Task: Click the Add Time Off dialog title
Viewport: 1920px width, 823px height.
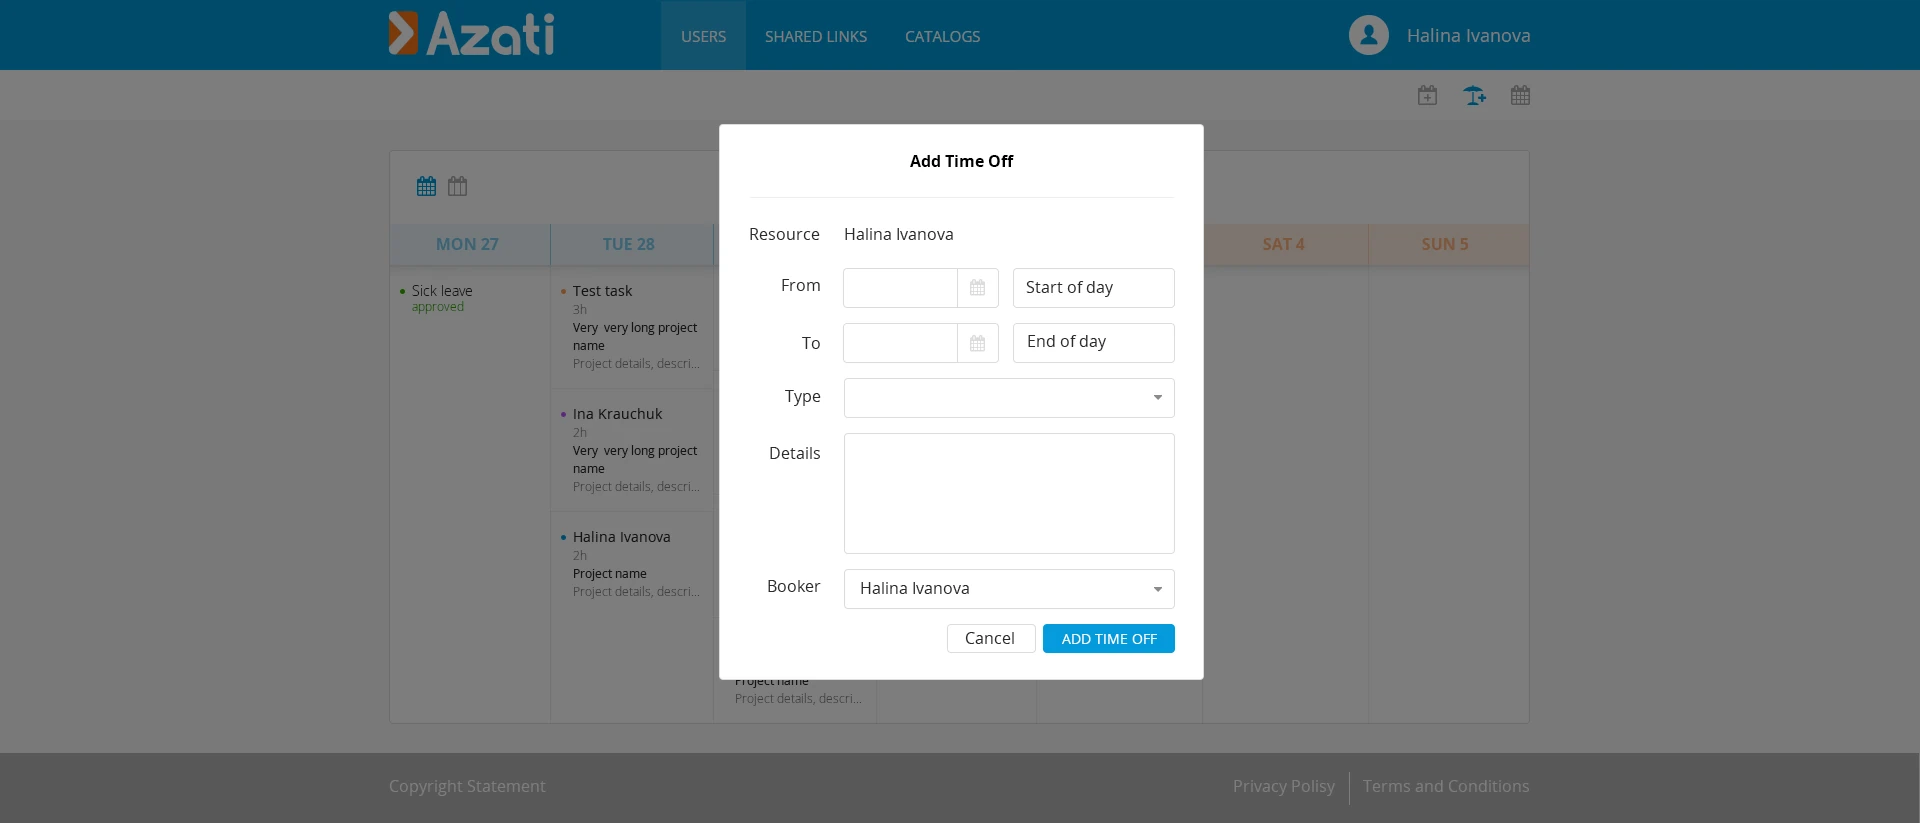Action: point(961,161)
